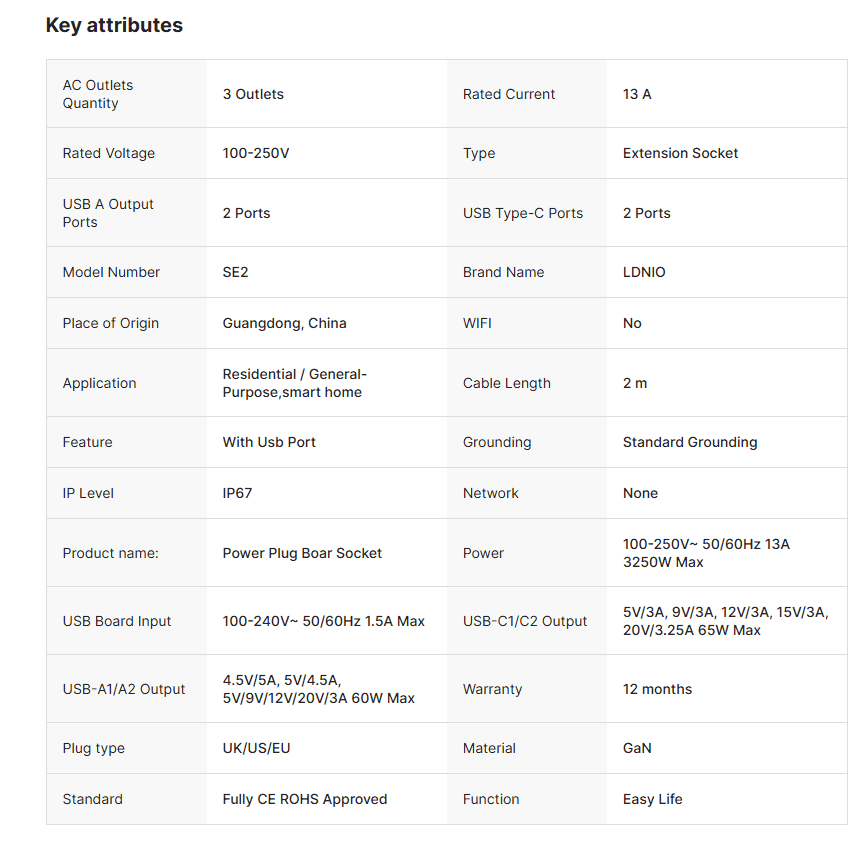
Task: Select the Extension Socket type value
Action: 680,153
